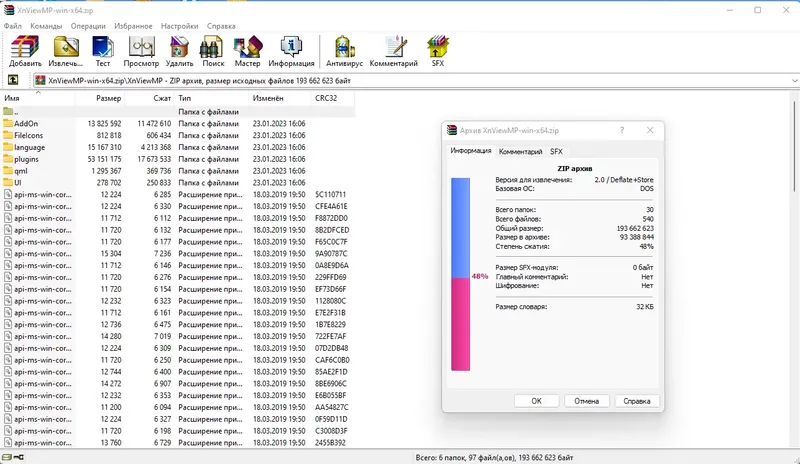Open the Избранное menu
The image size is (800, 464).
click(x=133, y=26)
